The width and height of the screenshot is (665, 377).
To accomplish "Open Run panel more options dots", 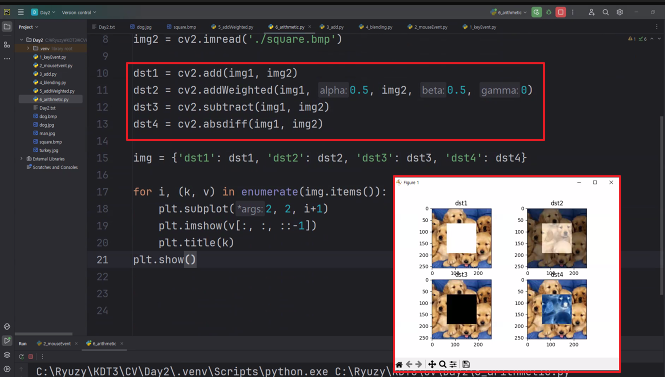I will (x=42, y=357).
